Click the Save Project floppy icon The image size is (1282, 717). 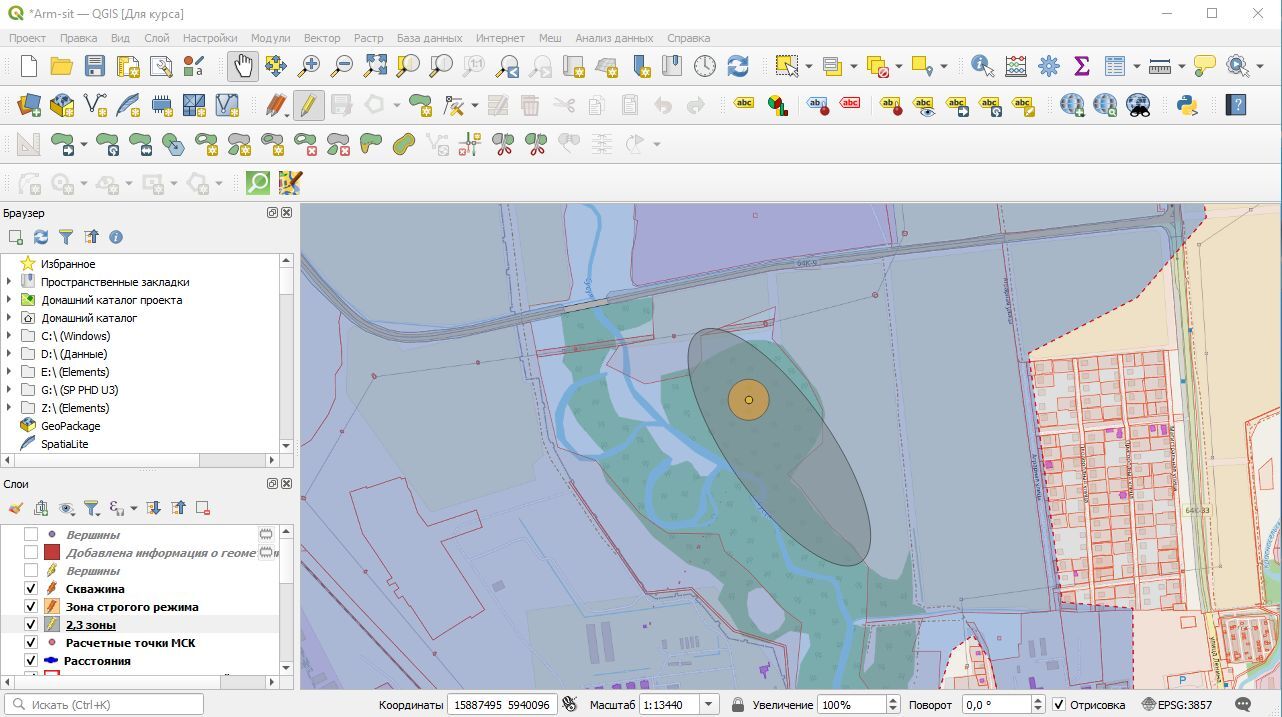[94, 66]
